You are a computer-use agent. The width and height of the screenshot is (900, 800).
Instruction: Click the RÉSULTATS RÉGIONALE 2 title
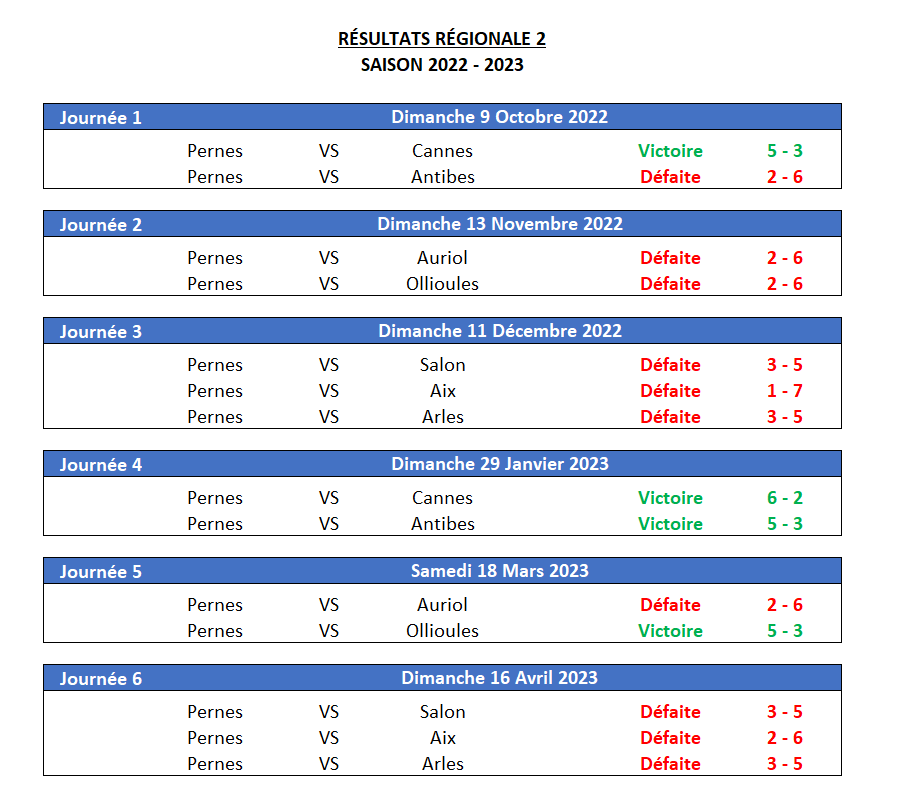(x=441, y=39)
